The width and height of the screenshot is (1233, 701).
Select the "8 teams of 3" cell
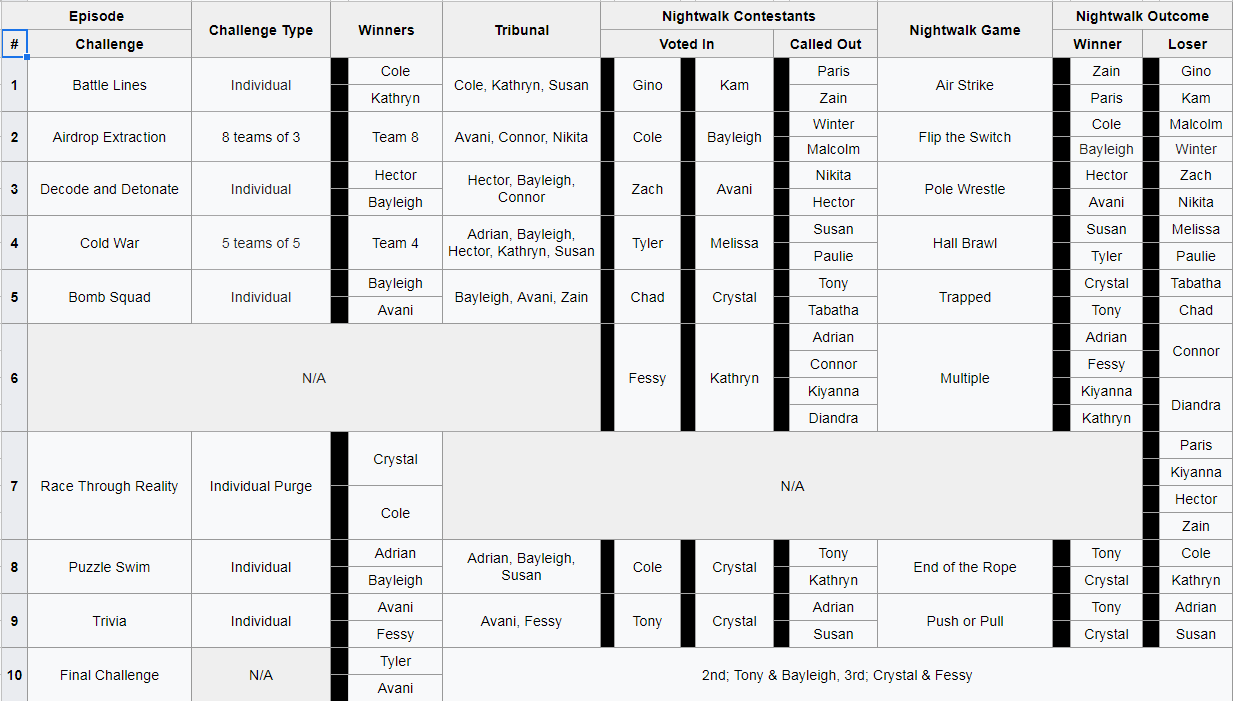[x=261, y=137]
